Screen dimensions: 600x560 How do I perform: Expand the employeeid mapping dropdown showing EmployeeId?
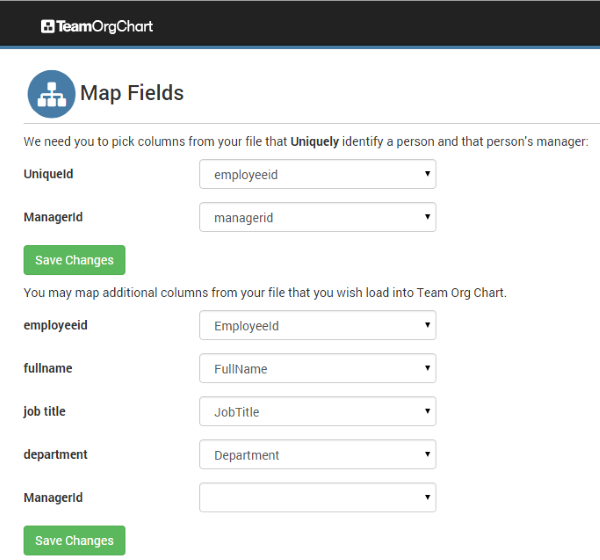pyautogui.click(x=317, y=325)
